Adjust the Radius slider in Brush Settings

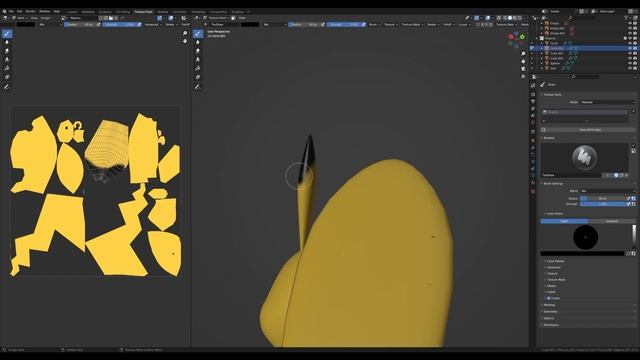pos(603,198)
